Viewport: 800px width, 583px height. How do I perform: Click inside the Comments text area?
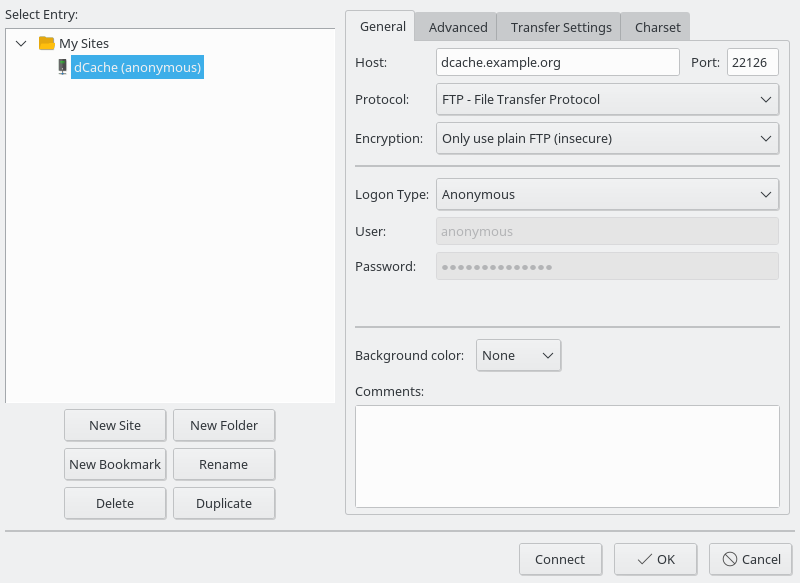point(566,455)
